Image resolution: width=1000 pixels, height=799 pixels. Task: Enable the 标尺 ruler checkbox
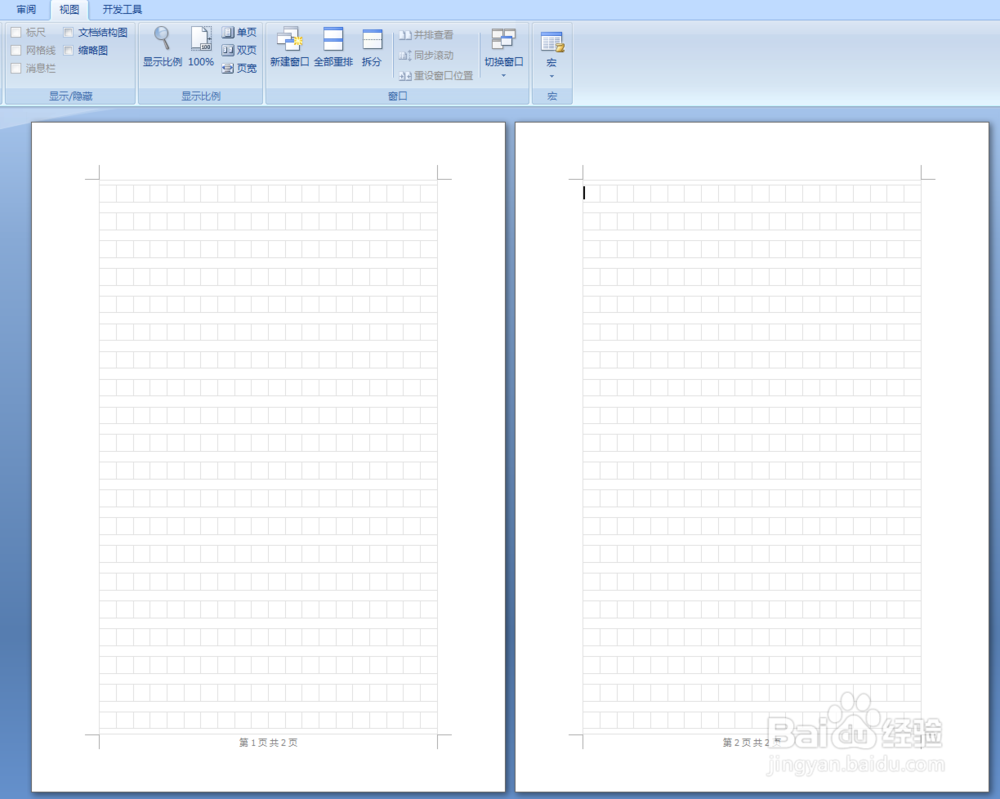pyautogui.click(x=16, y=32)
